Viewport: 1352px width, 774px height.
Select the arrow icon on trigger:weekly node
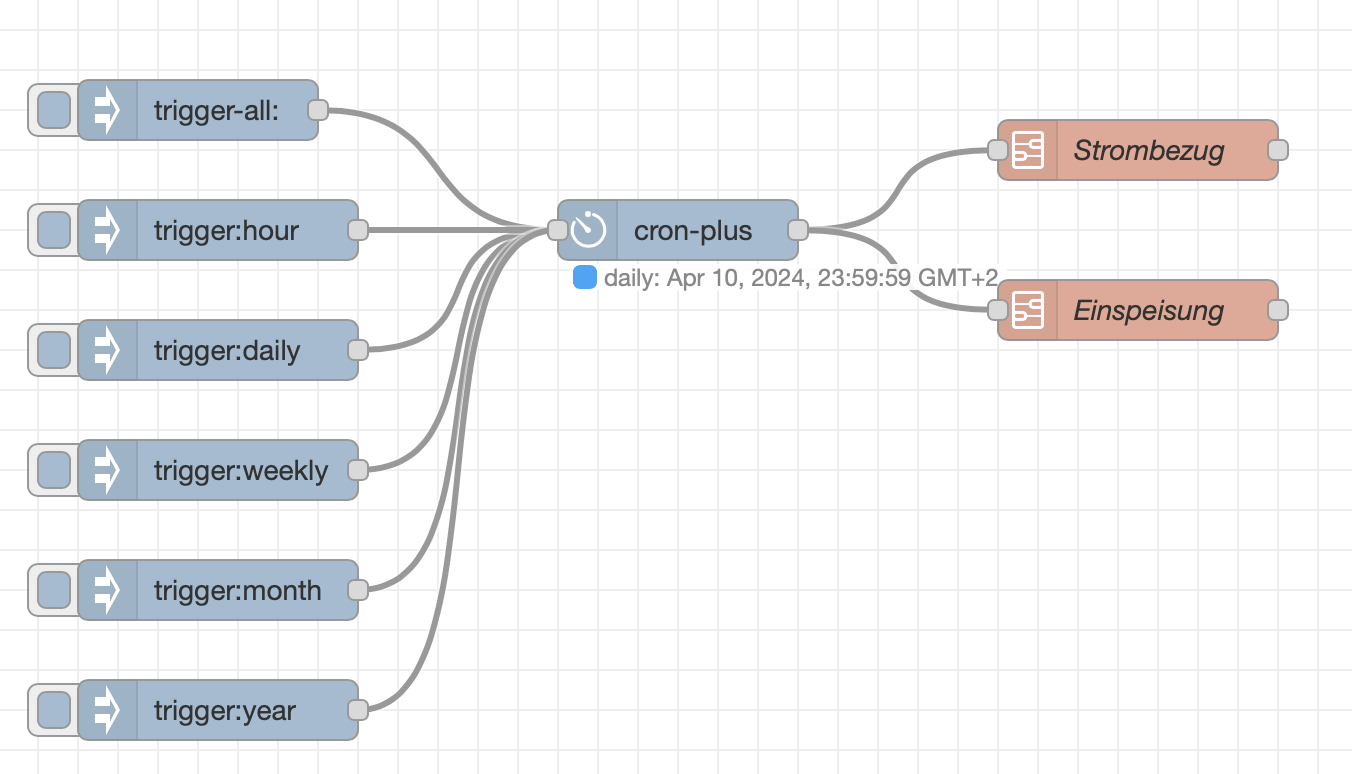click(x=107, y=470)
